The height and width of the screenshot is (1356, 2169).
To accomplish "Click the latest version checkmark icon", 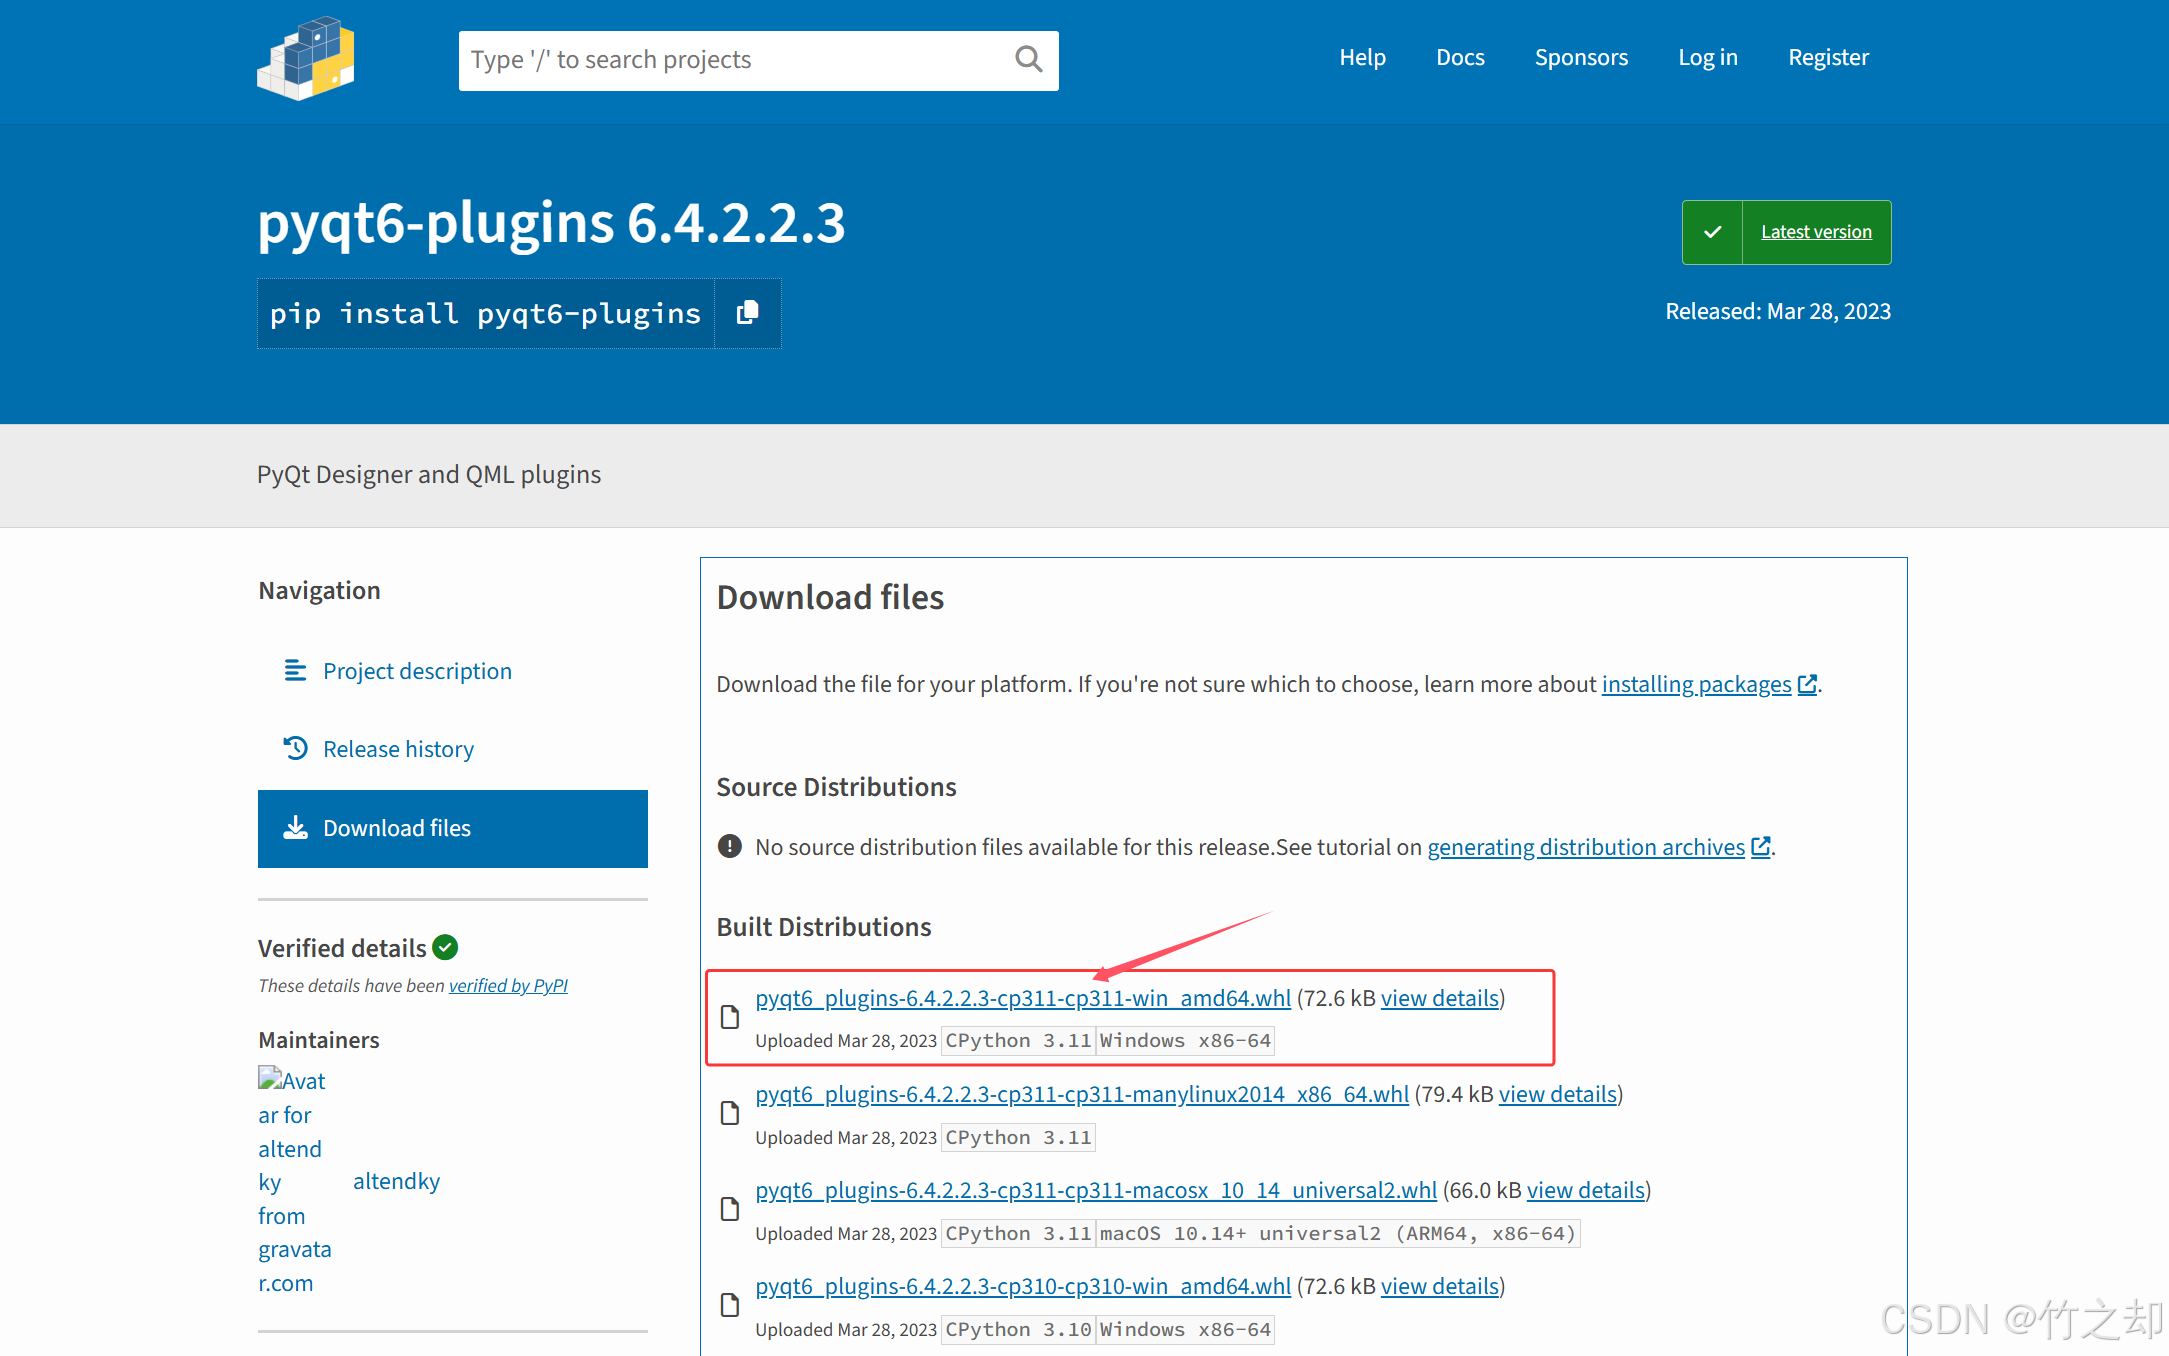I will coord(1712,232).
